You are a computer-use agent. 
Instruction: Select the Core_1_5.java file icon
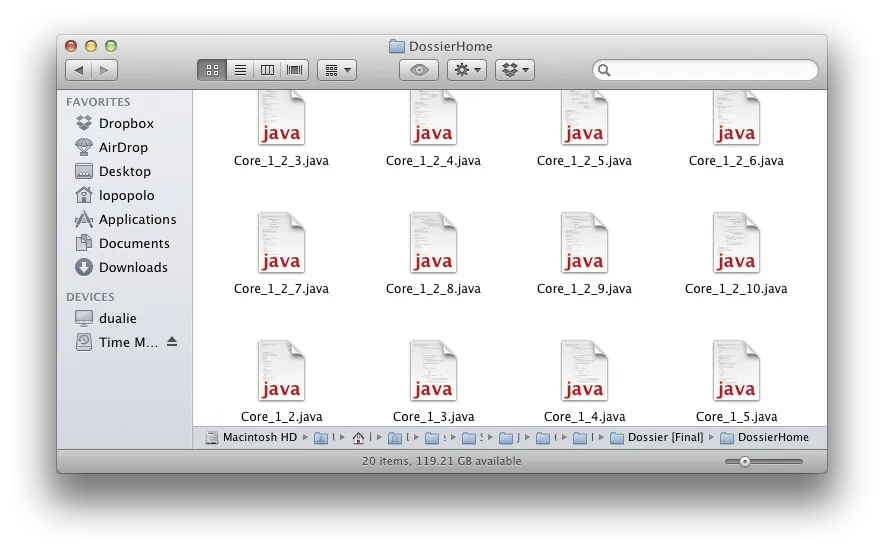tap(736, 370)
